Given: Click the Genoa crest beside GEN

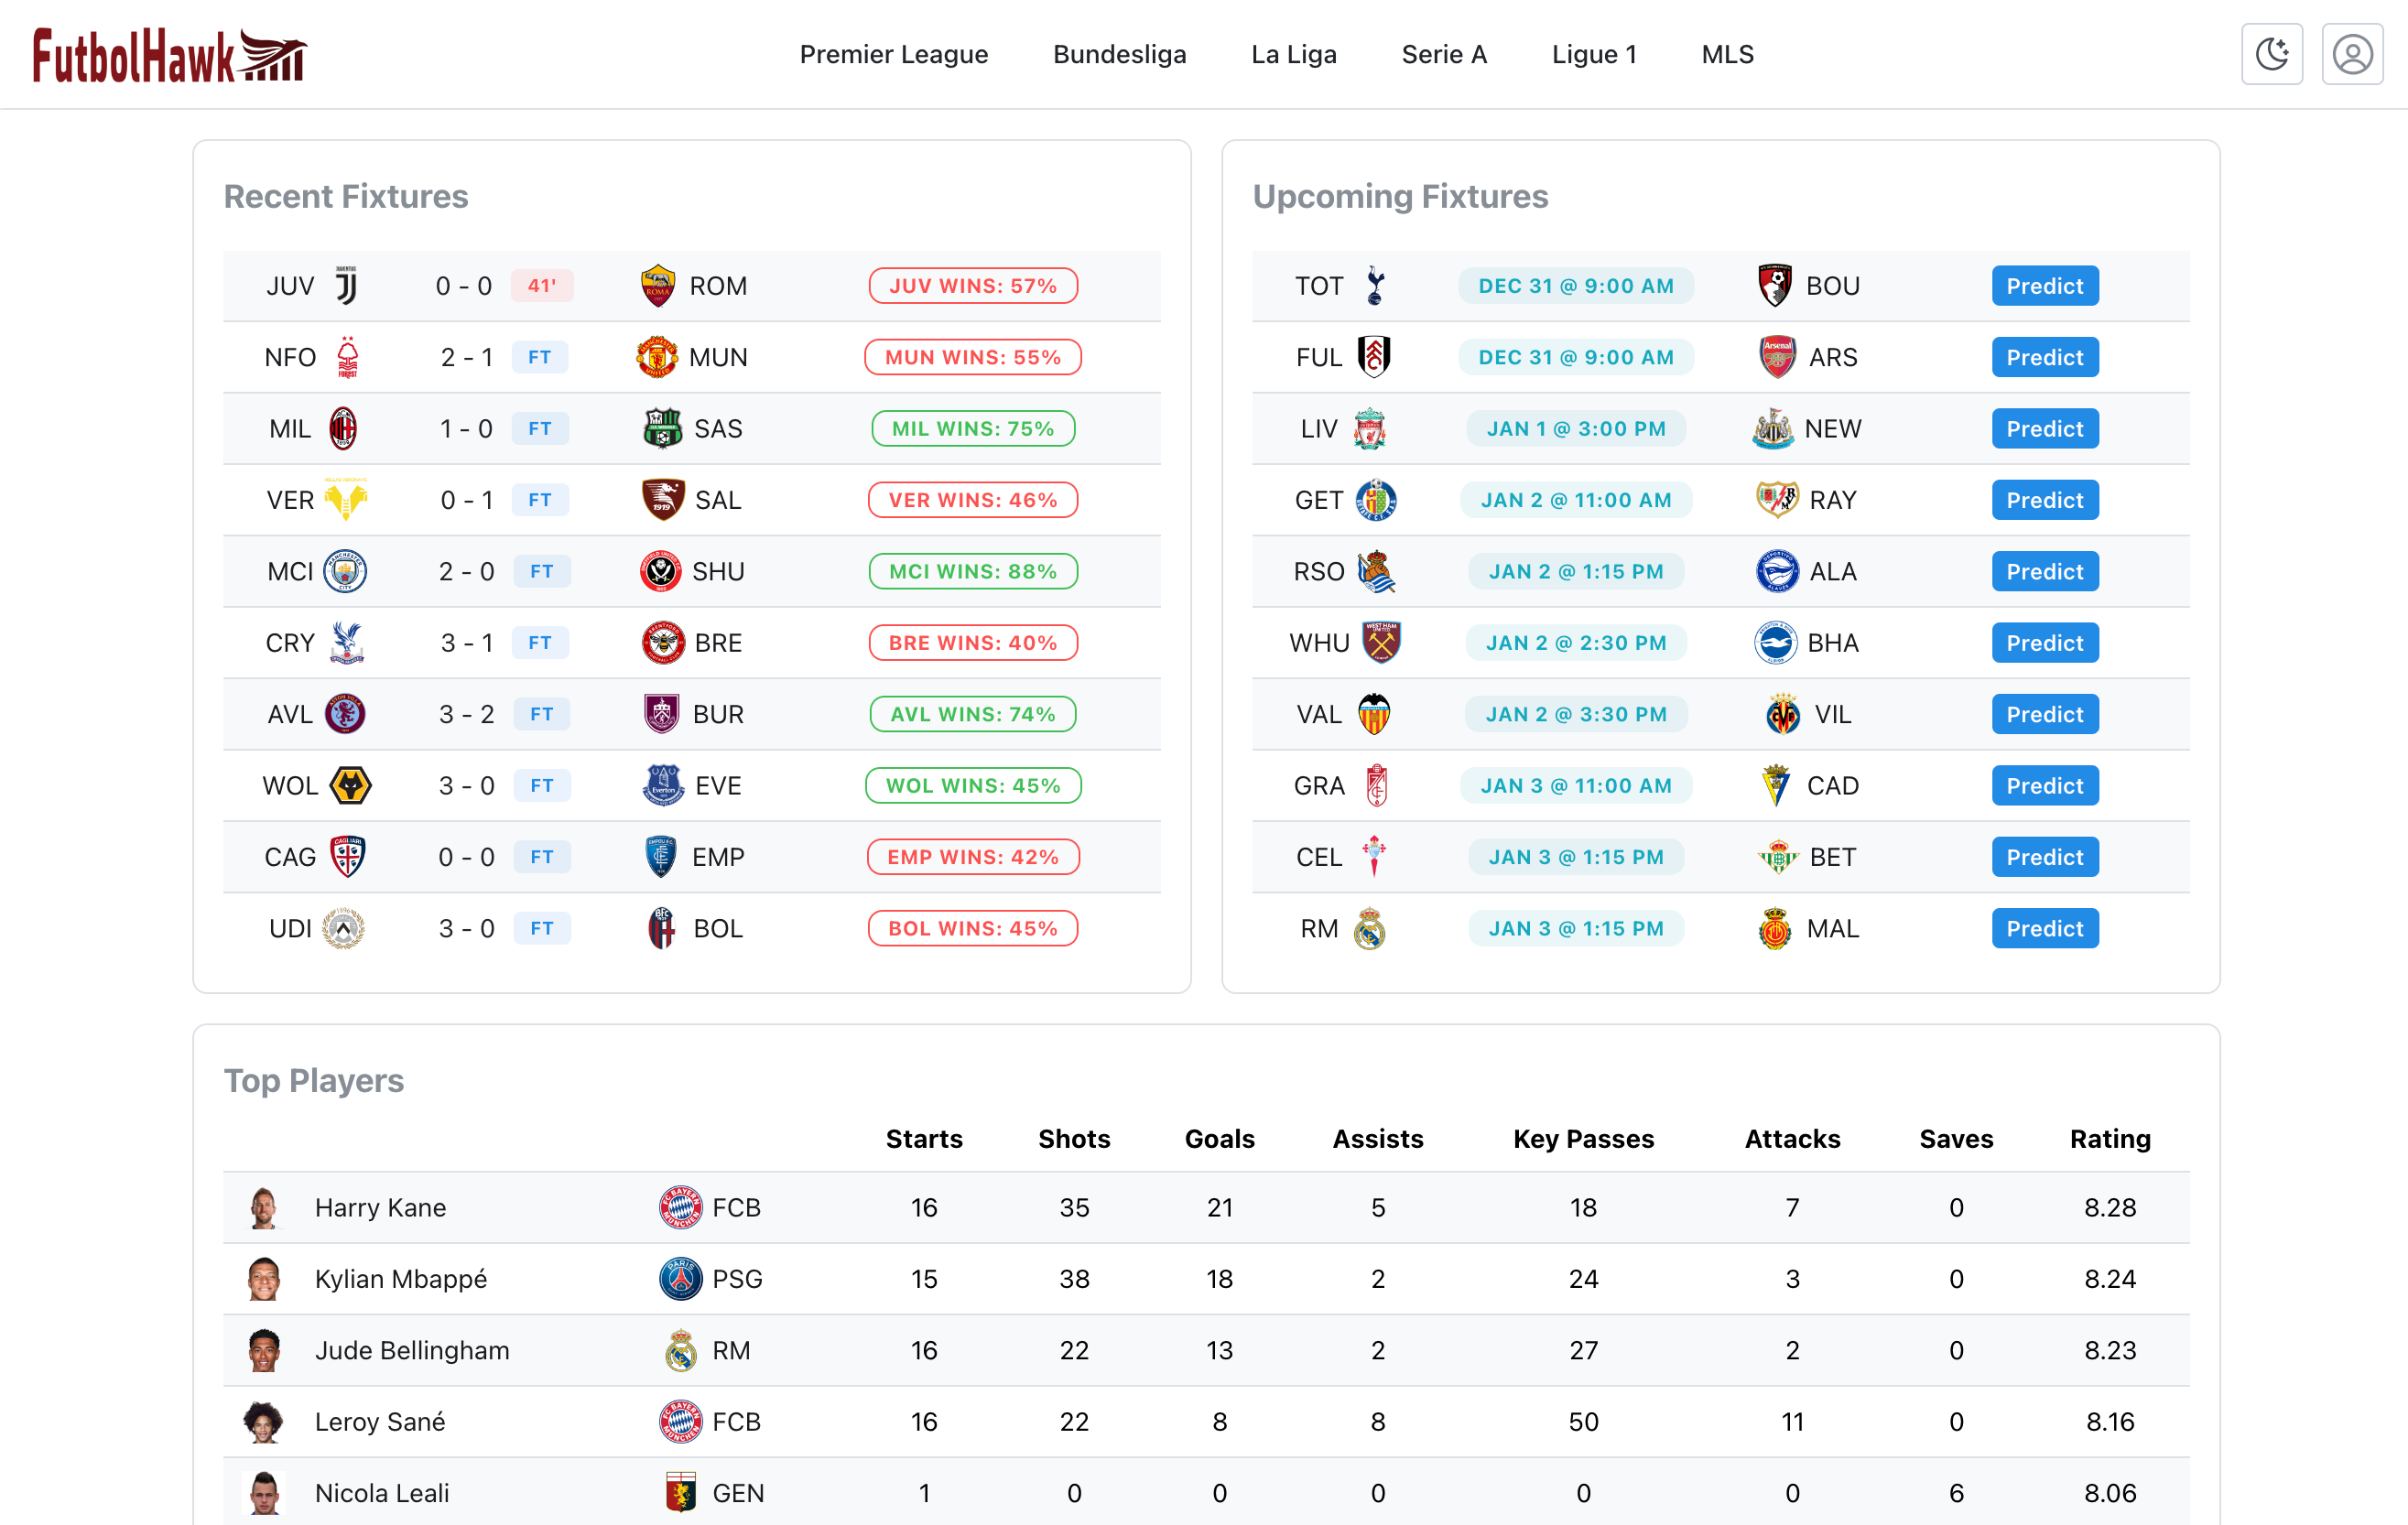Looking at the screenshot, I should 680,1493.
